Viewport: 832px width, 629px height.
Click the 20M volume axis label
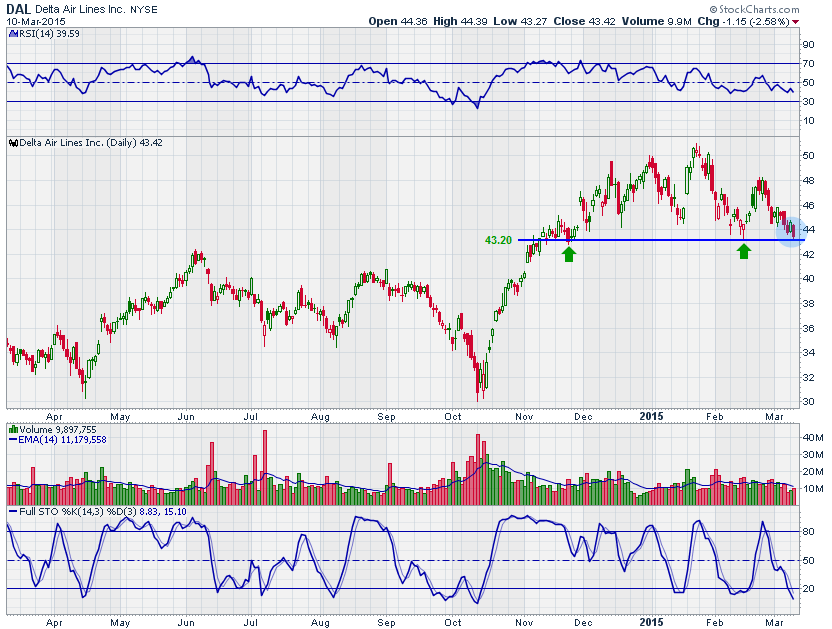click(813, 471)
